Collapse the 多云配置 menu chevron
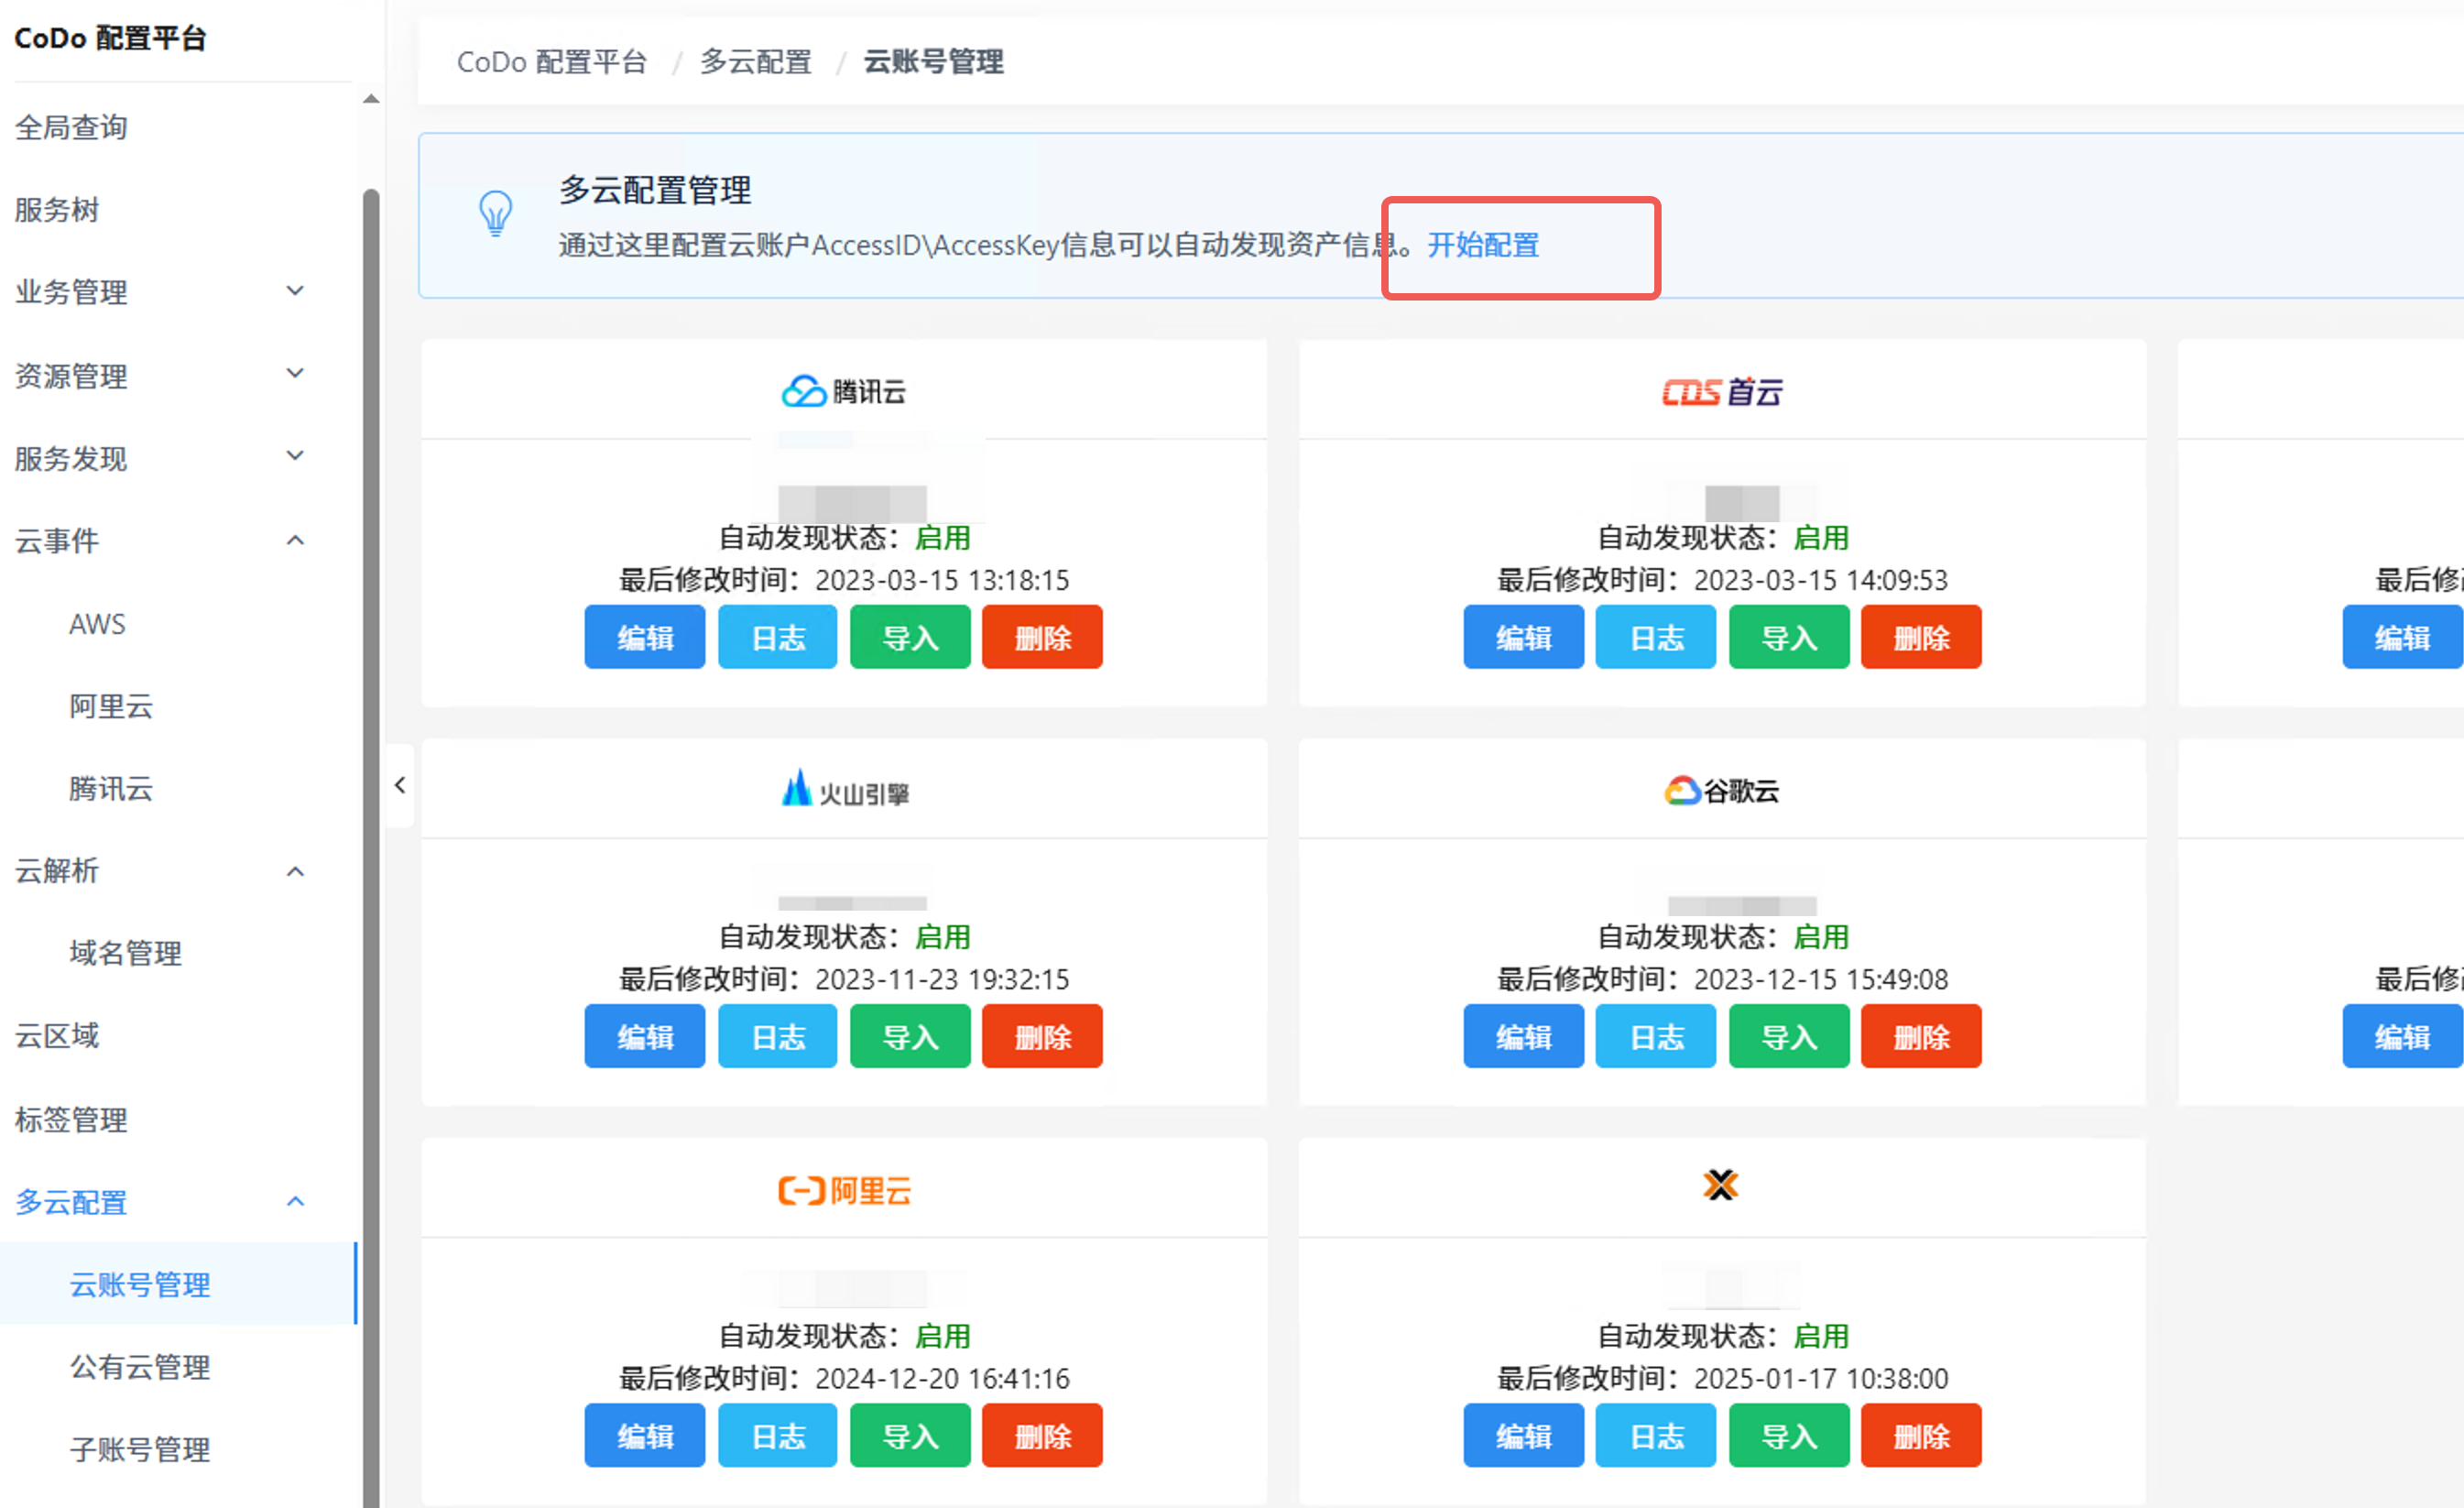Image resolution: width=2464 pixels, height=1508 pixels. 295,1201
